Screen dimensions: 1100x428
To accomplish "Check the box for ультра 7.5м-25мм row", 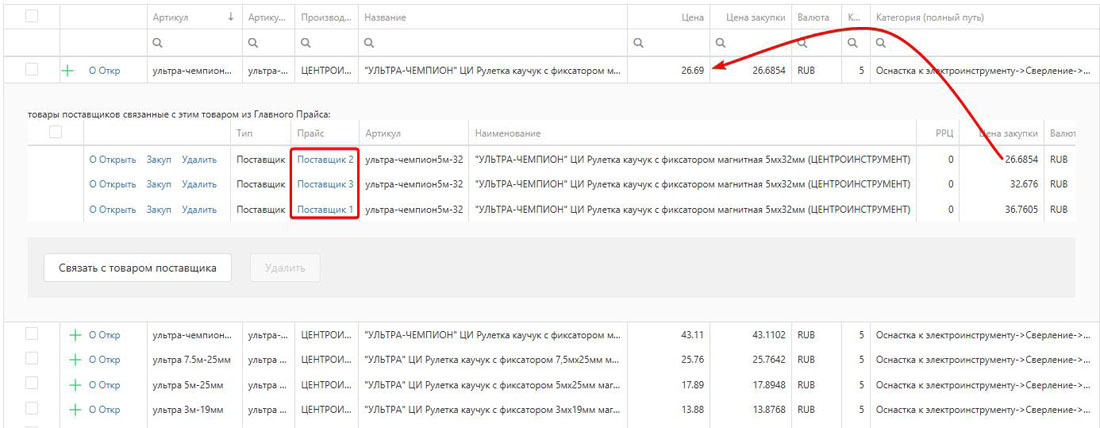I will coord(31,358).
